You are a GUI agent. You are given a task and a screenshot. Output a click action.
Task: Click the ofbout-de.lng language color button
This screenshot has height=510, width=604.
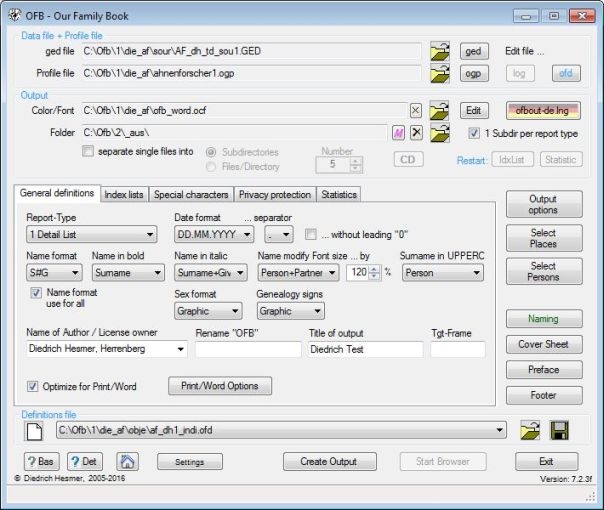pyautogui.click(x=545, y=110)
